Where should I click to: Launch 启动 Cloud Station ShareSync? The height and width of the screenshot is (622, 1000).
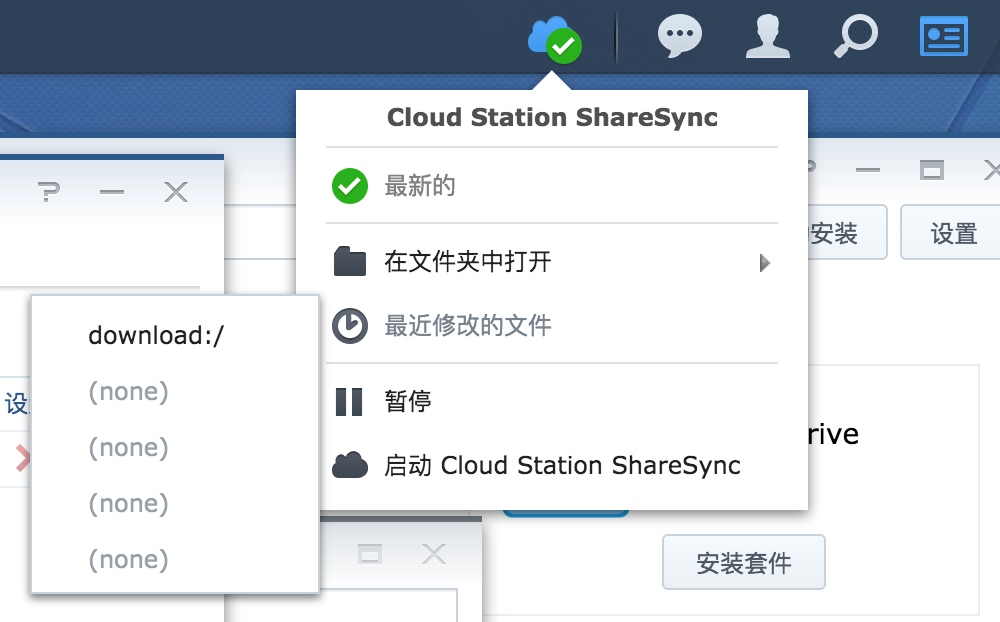click(x=552, y=466)
